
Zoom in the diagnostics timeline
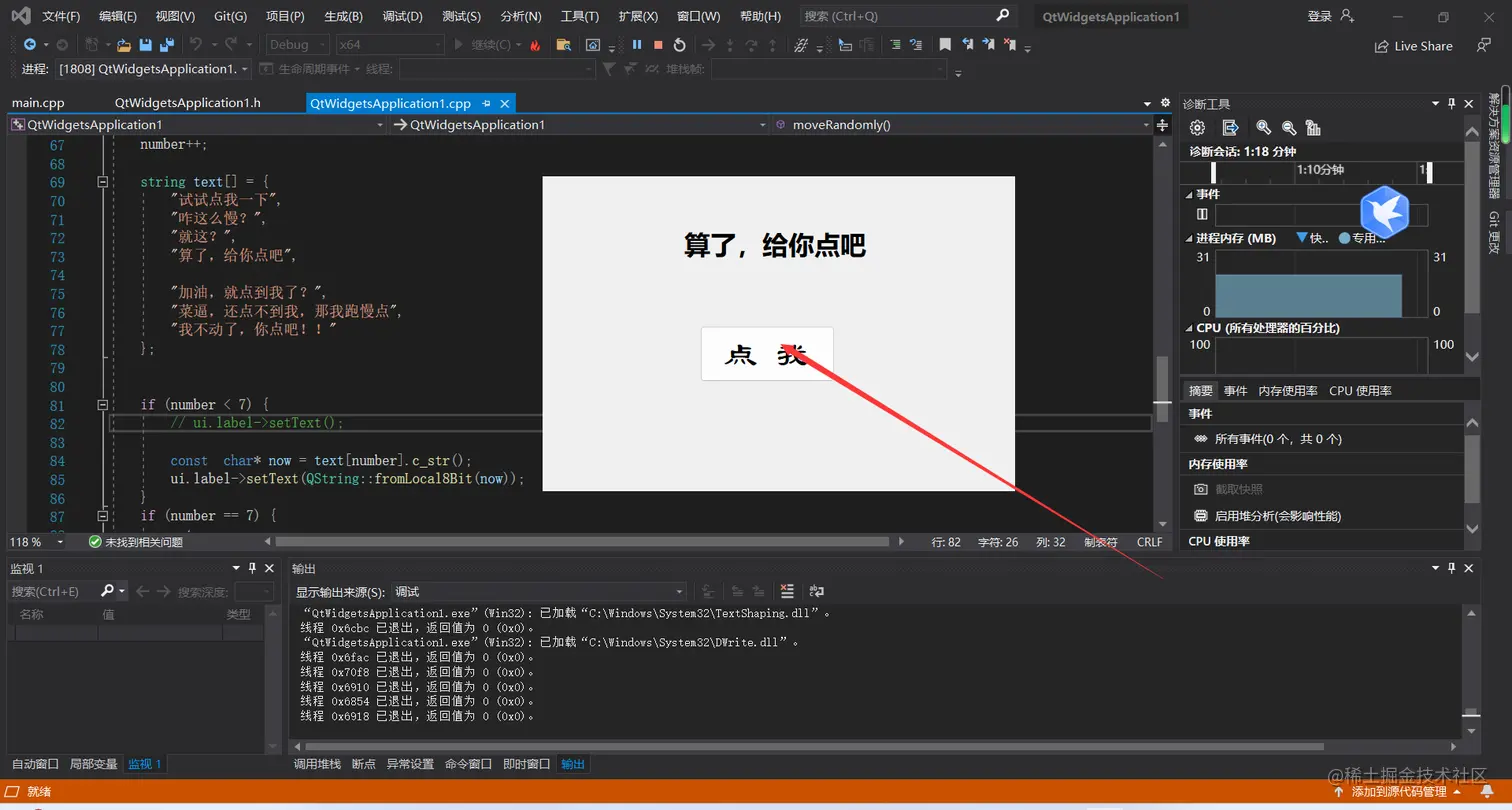[1264, 128]
